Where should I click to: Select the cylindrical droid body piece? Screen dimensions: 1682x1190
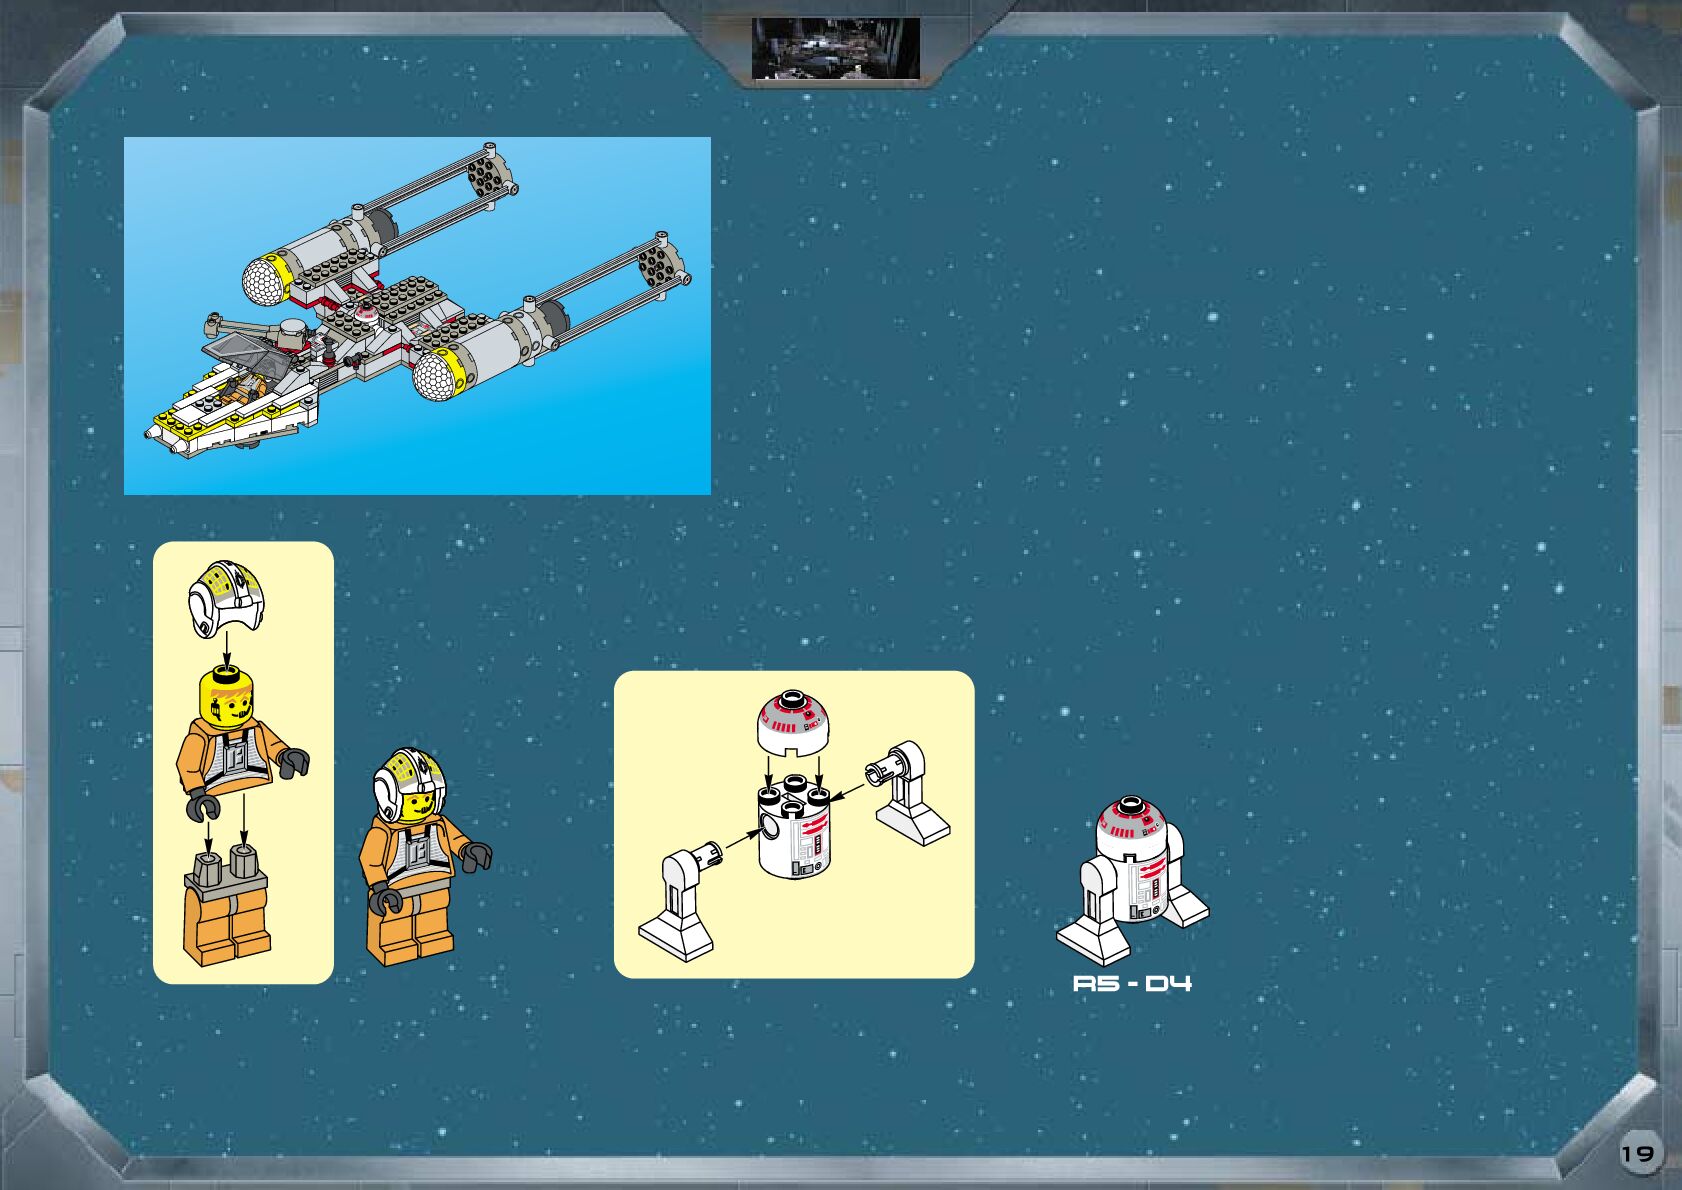794,829
